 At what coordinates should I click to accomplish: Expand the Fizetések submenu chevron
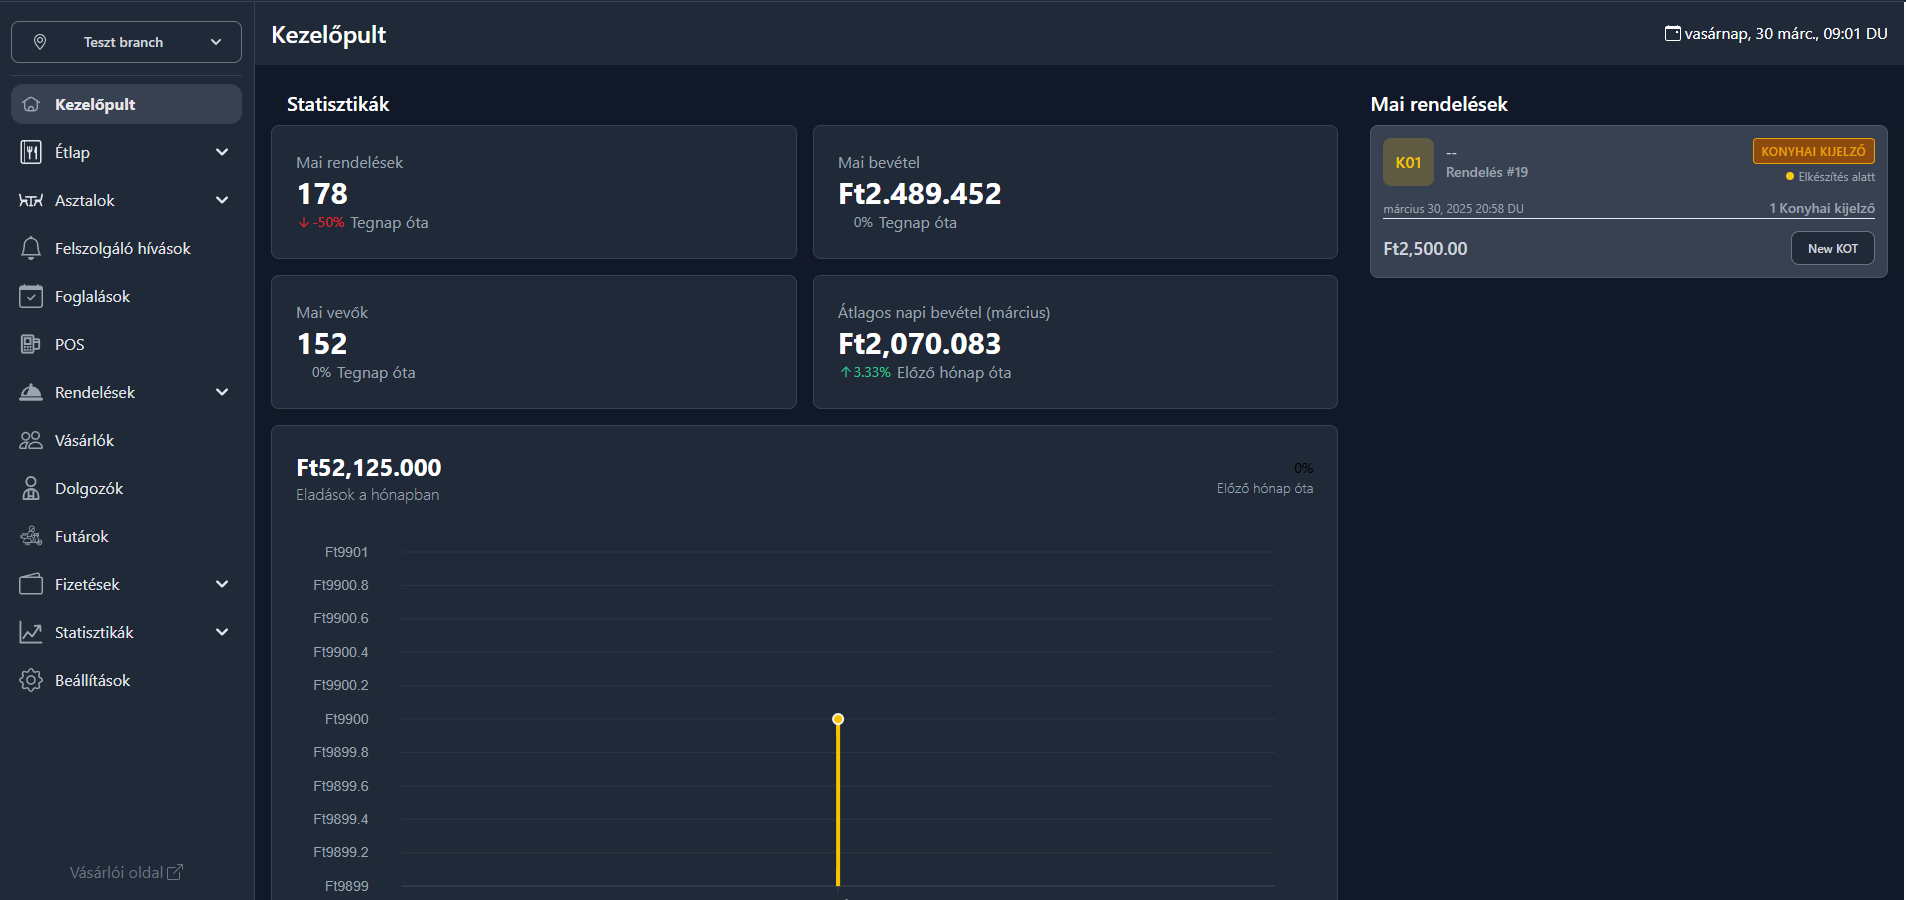(222, 584)
